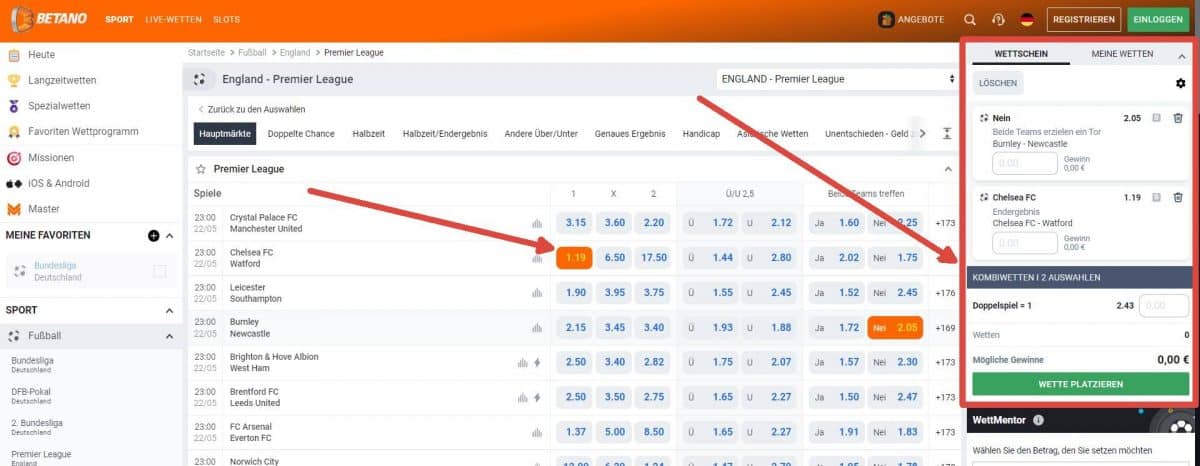Open the support headset icon in header
This screenshot has width=1200, height=466.
(997, 19)
